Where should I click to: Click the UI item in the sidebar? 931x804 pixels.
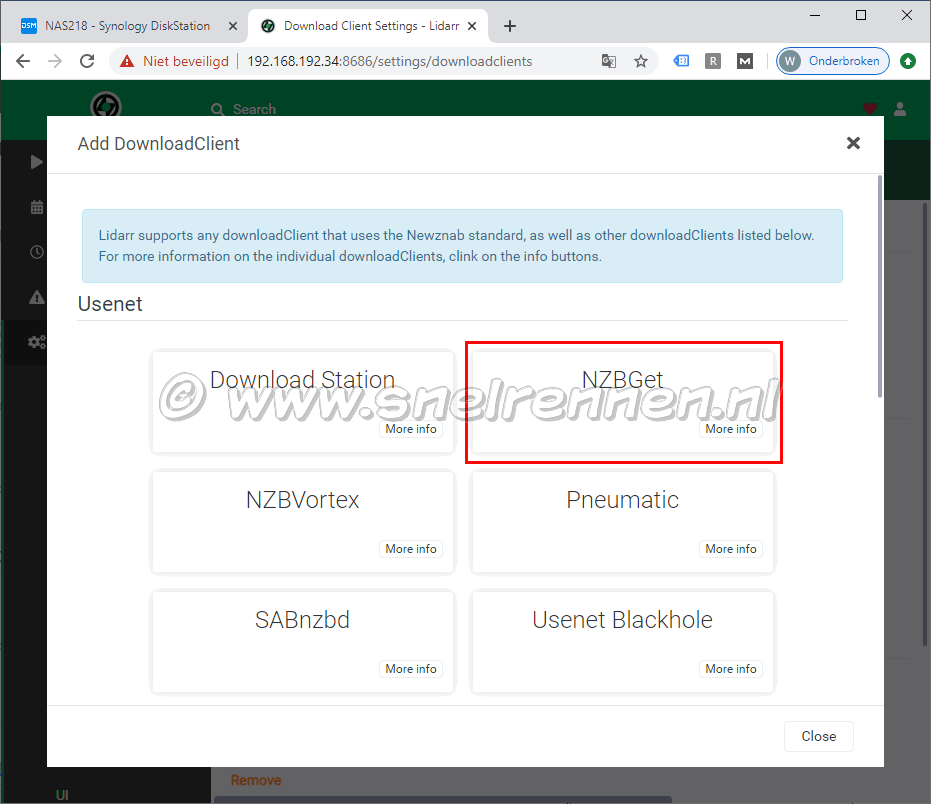pos(62,796)
